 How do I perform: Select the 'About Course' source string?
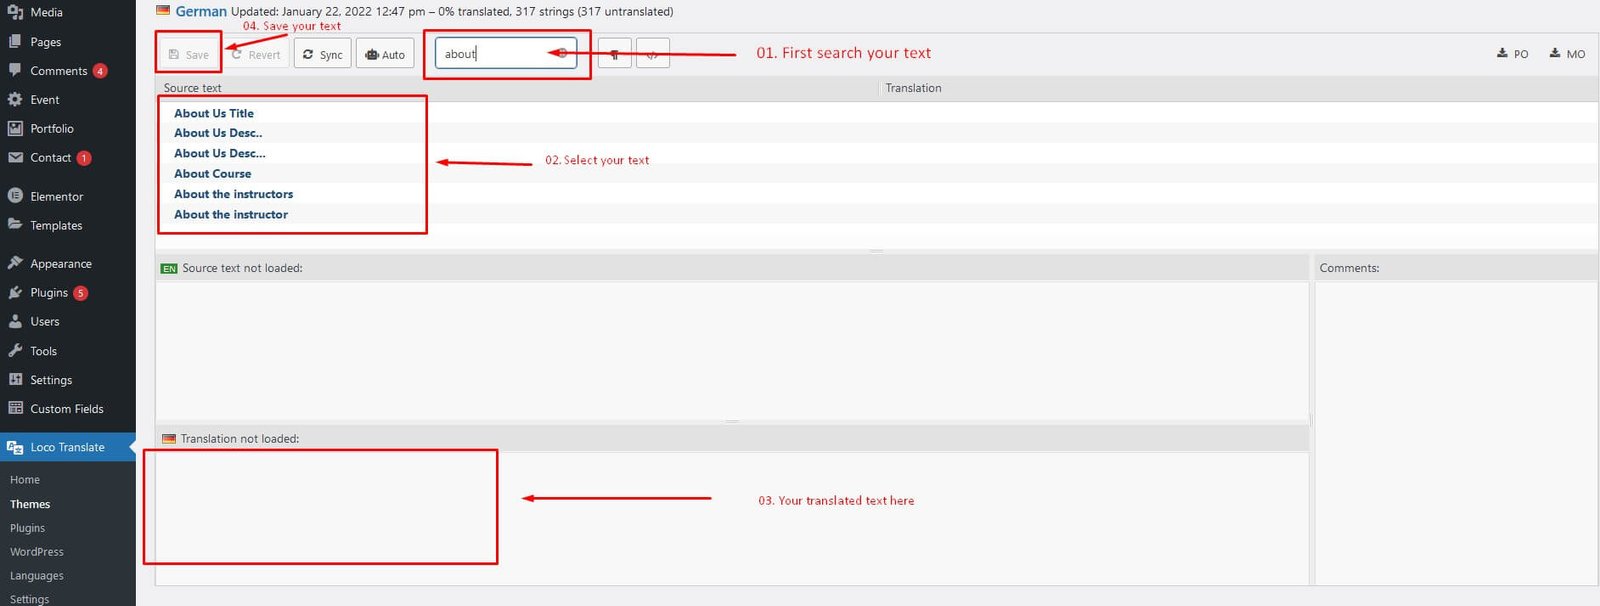[x=212, y=174]
